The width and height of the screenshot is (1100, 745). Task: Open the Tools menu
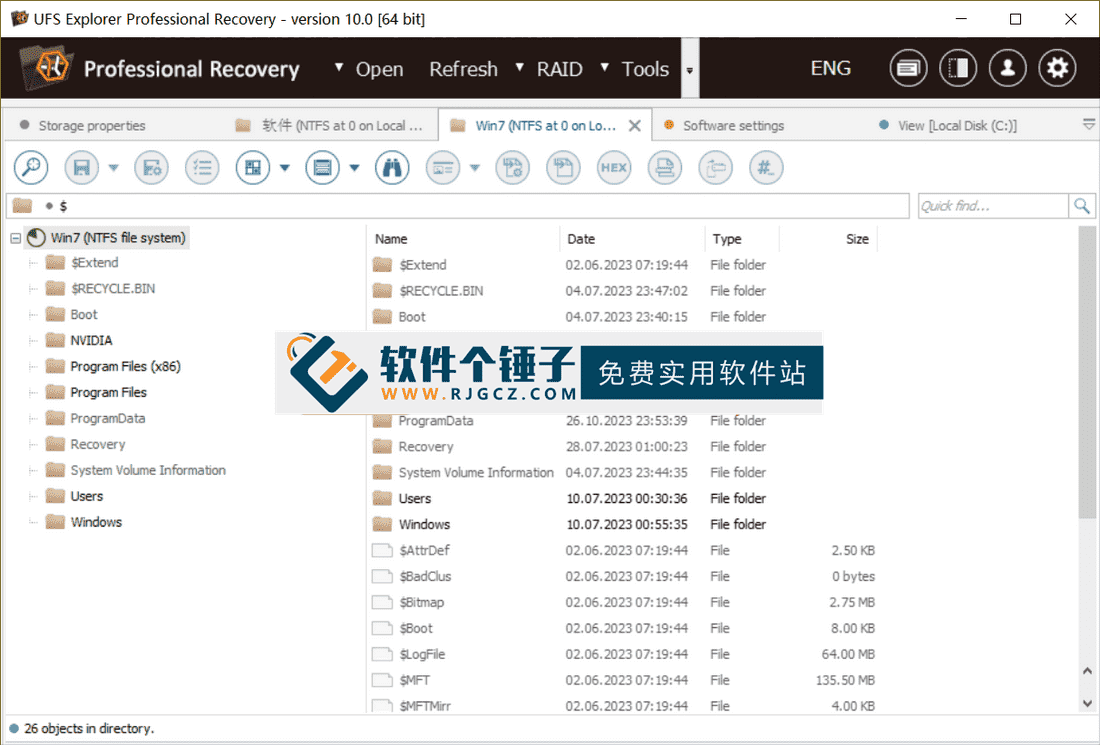(645, 68)
